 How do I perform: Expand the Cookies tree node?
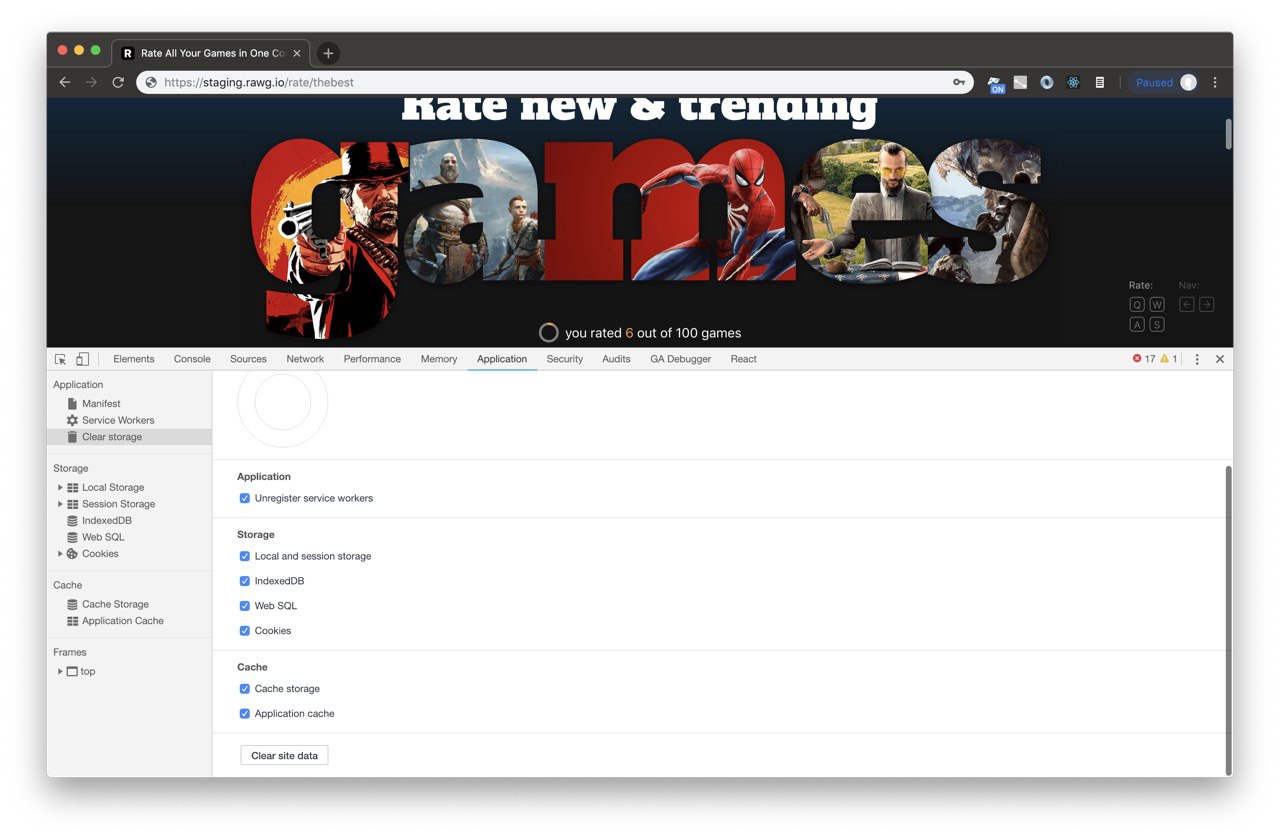[60, 554]
